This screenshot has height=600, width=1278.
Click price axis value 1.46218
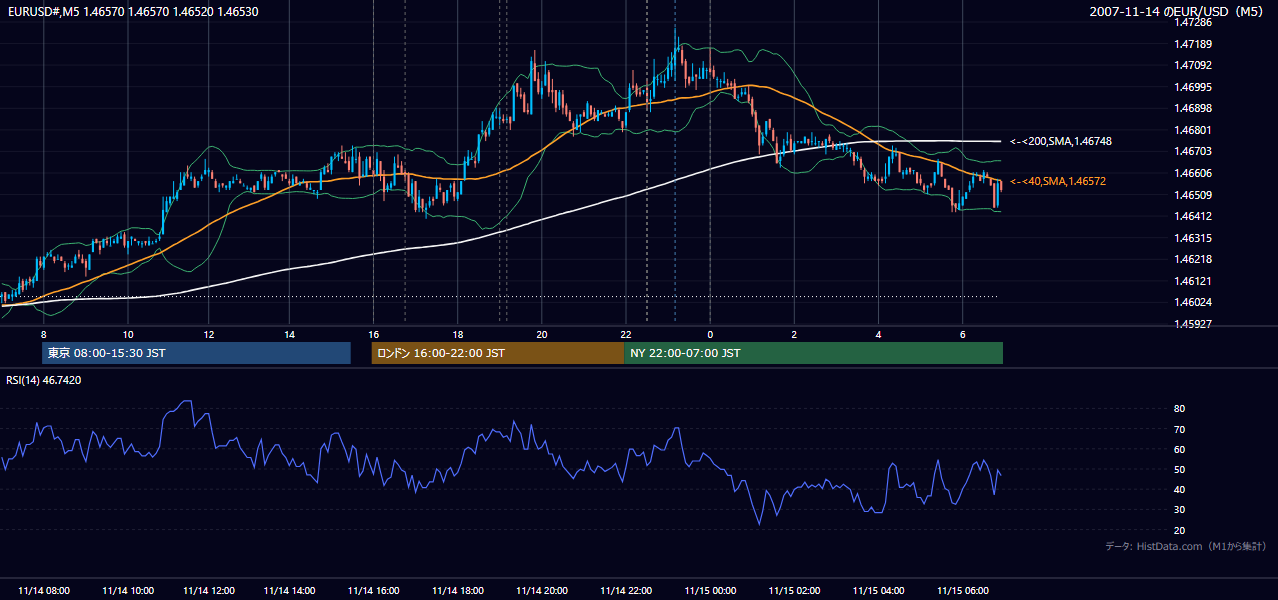[x=1192, y=259]
